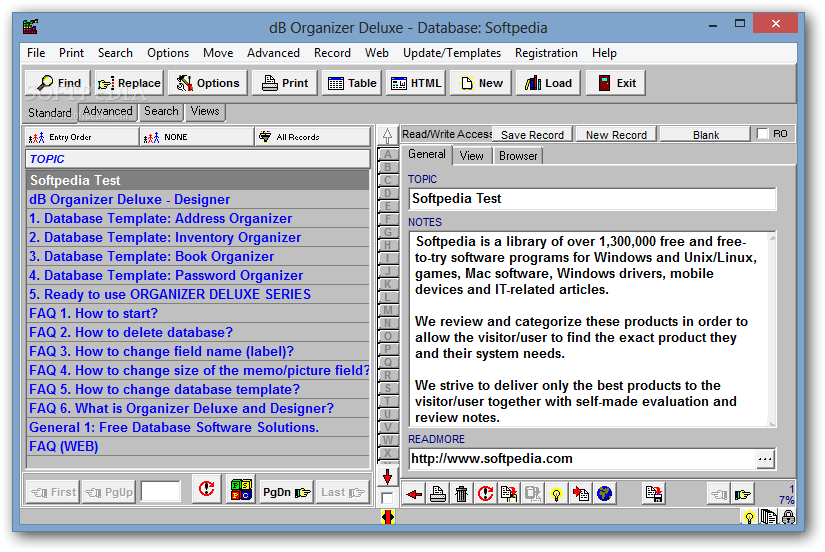Image resolution: width=825 pixels, height=552 pixels.
Task: Click the New Record button
Action: [x=616, y=135]
